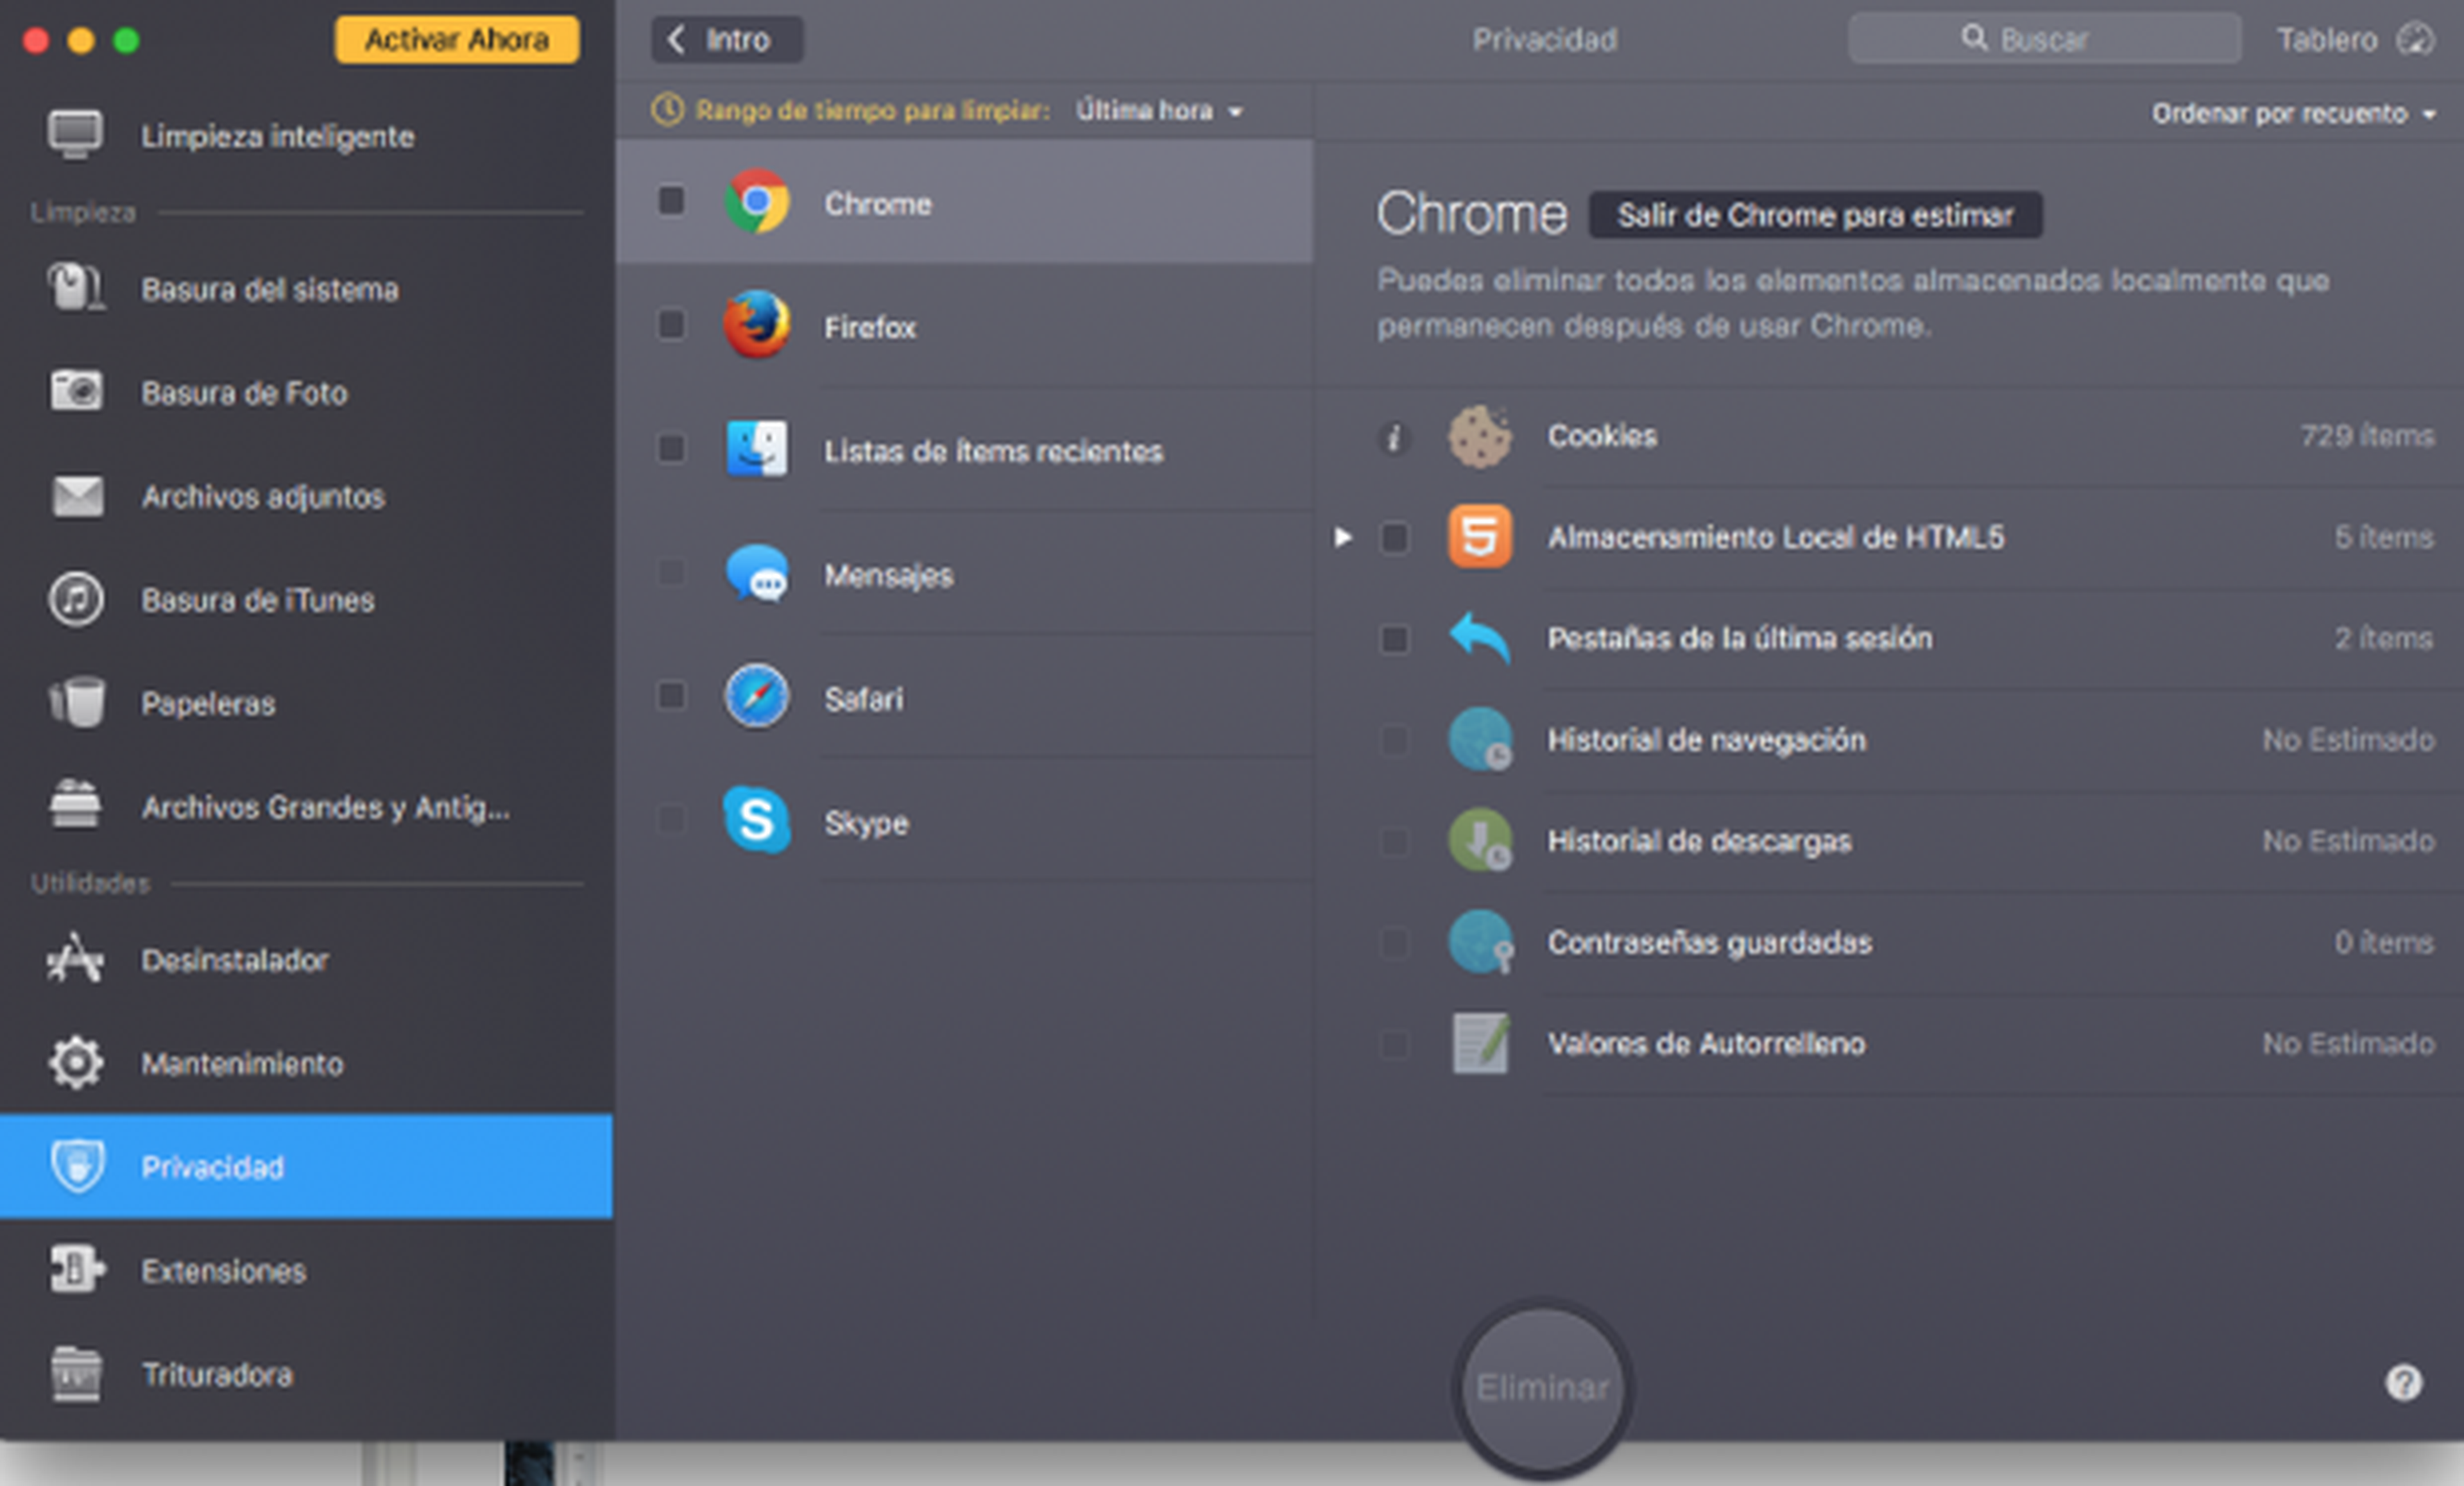Select the Firefox row label
The image size is (2464, 1486).
coord(869,327)
